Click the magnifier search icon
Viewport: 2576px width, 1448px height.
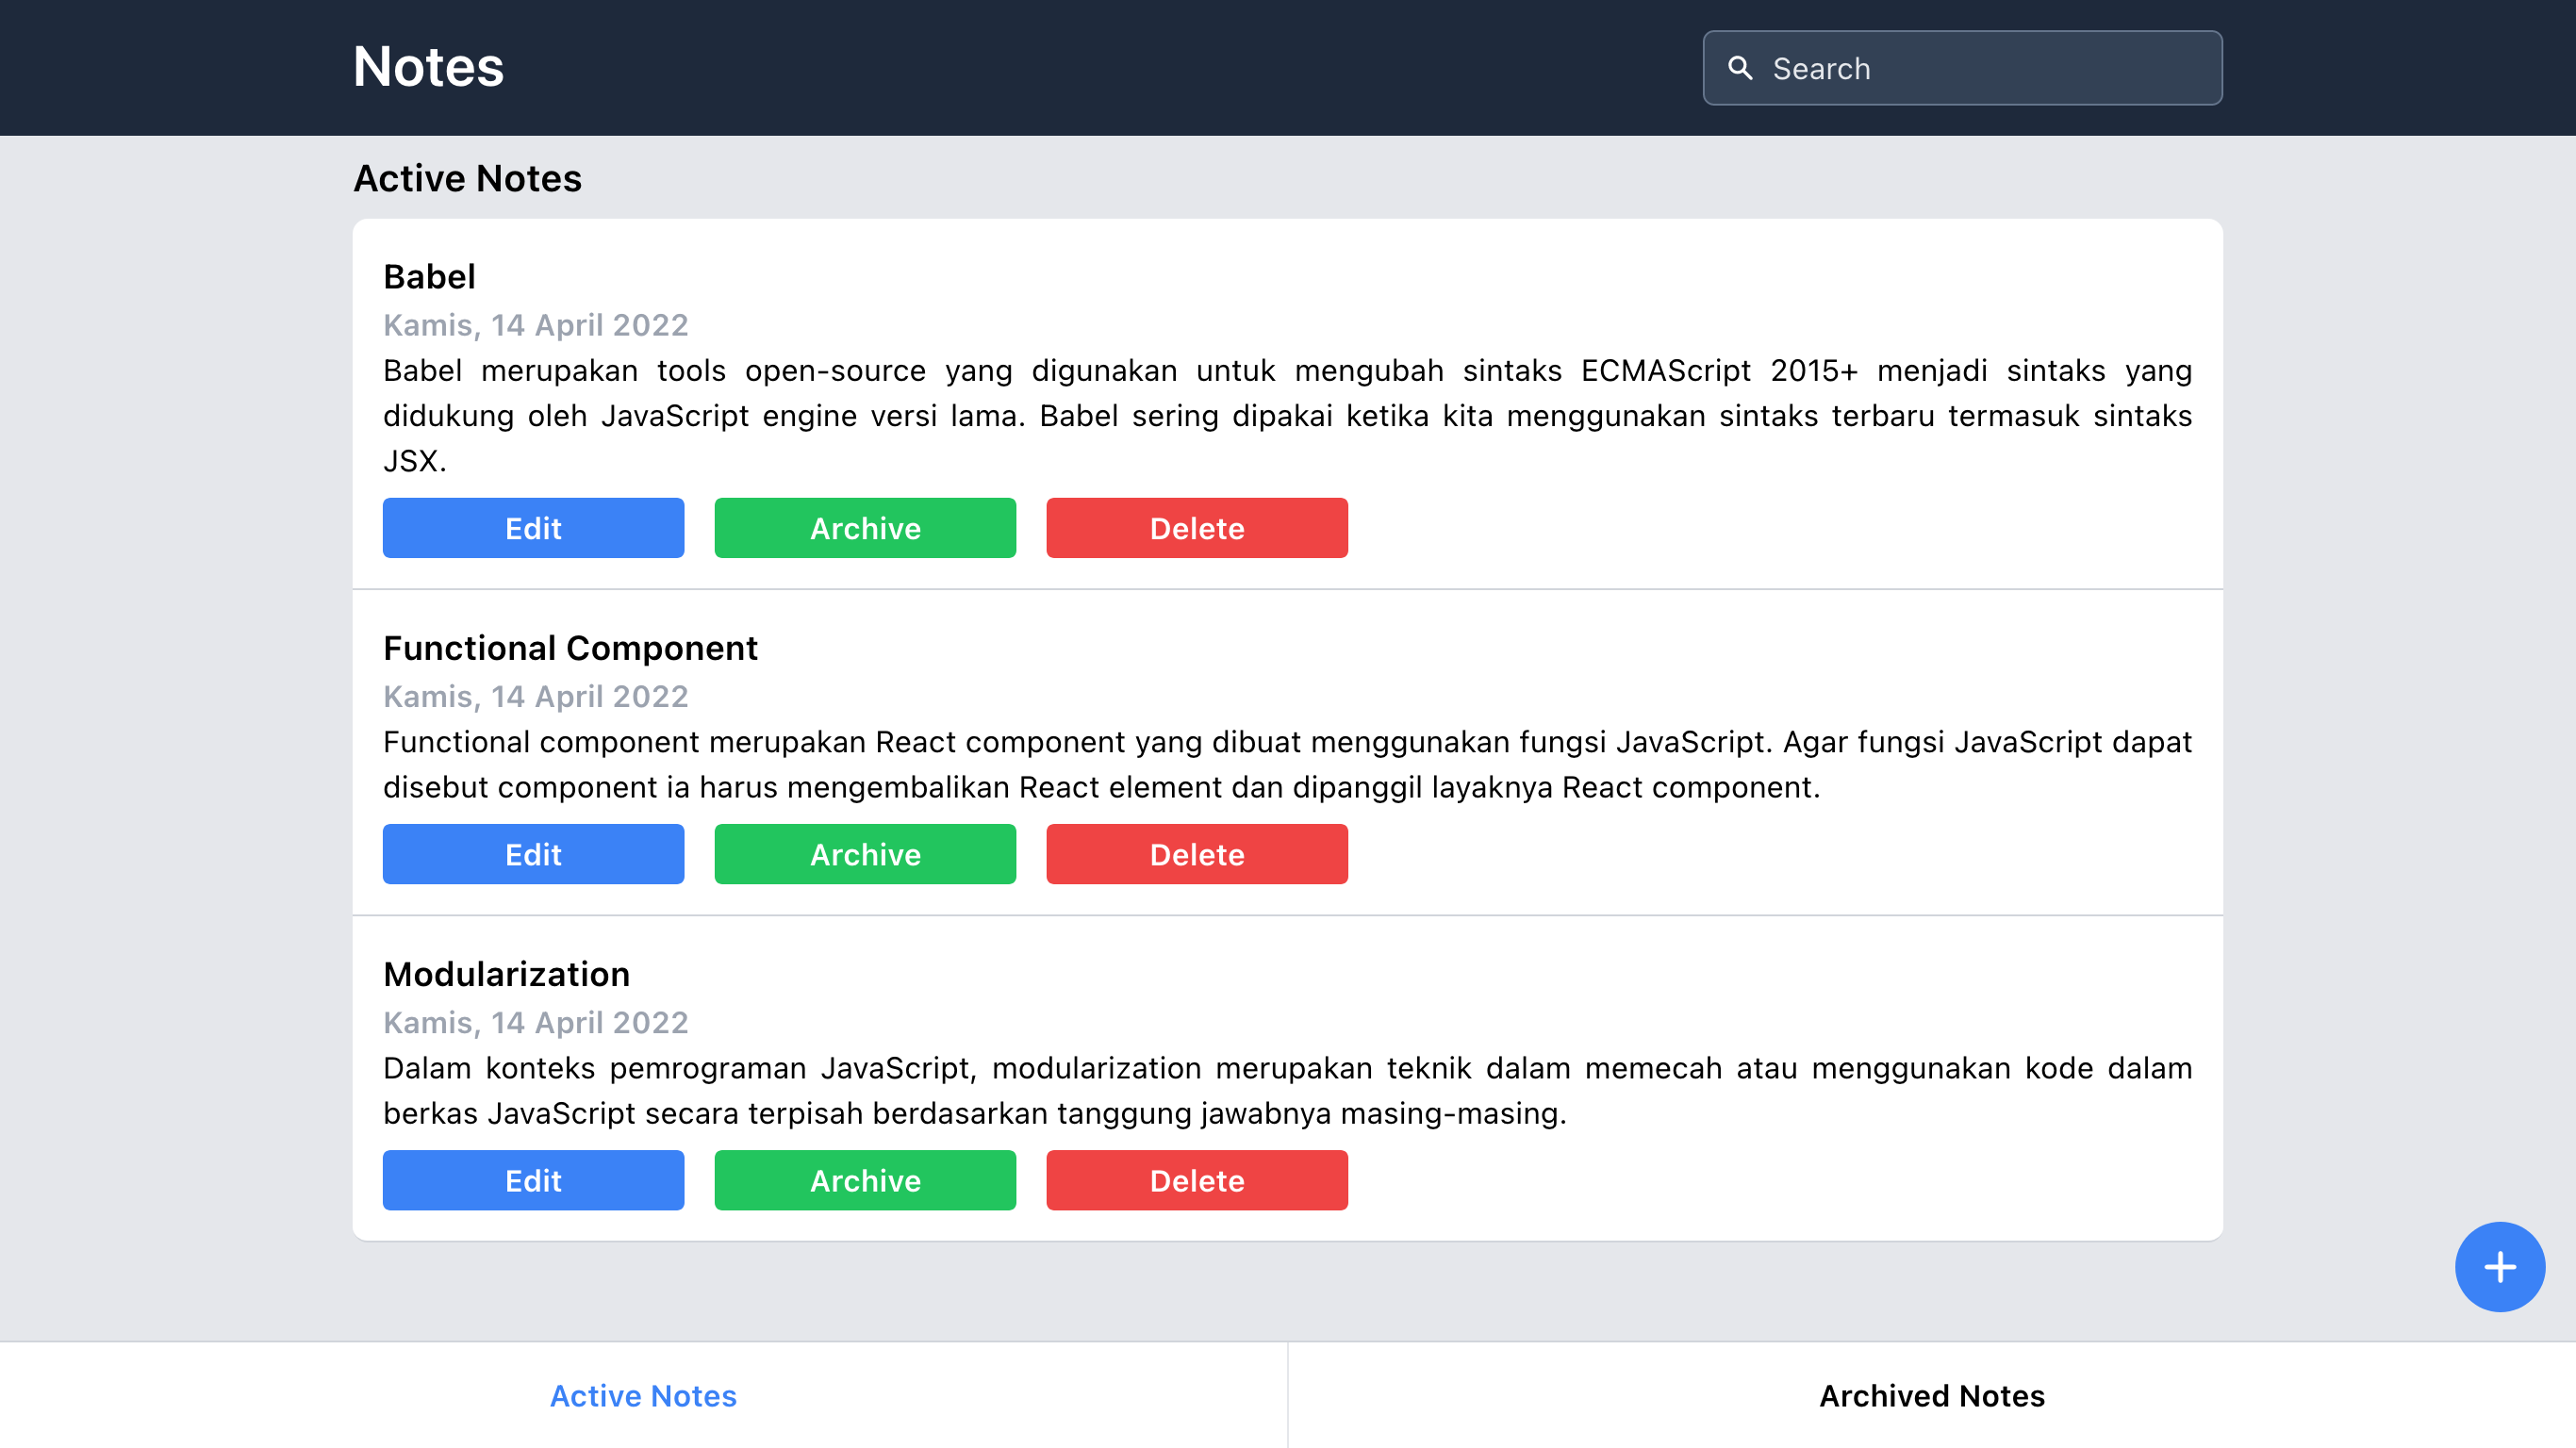[x=1740, y=68]
